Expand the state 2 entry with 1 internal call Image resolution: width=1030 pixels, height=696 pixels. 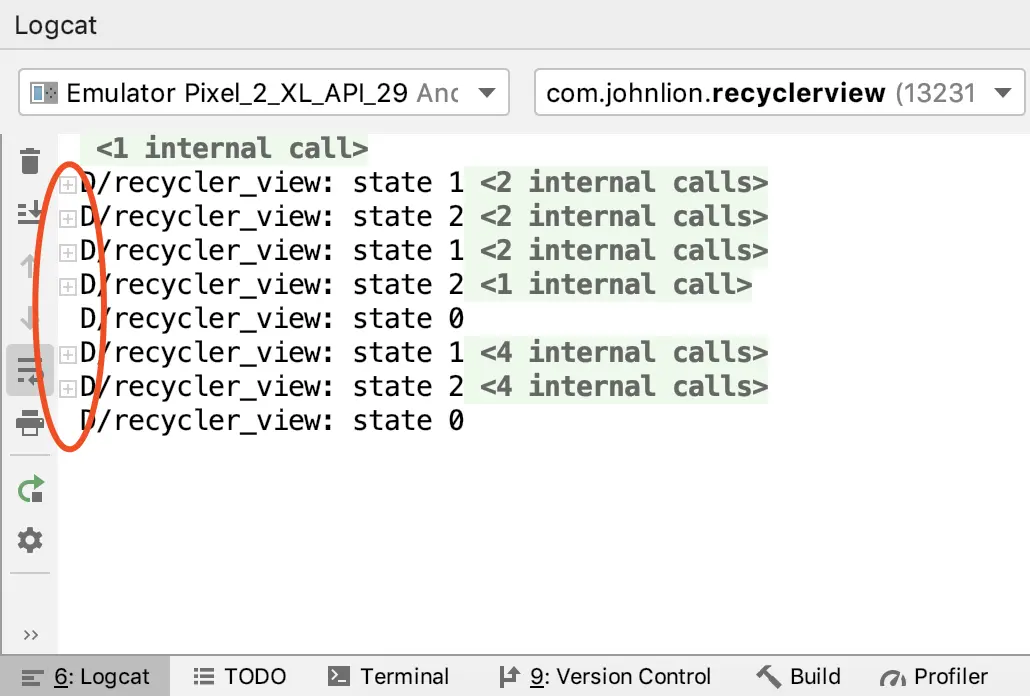(x=67, y=287)
